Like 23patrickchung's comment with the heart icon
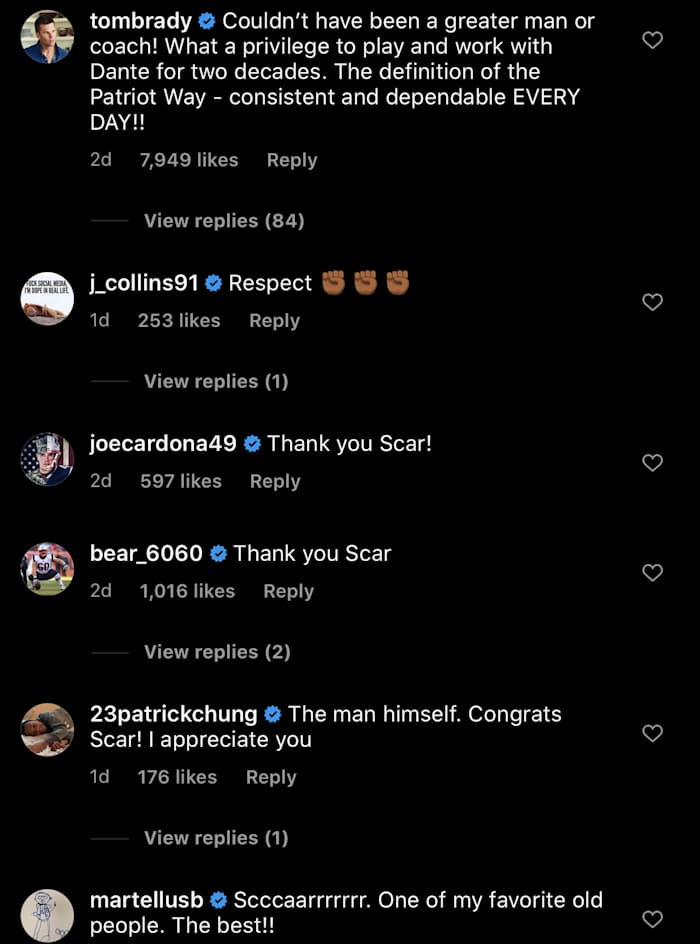This screenshot has height=944, width=700. point(652,733)
